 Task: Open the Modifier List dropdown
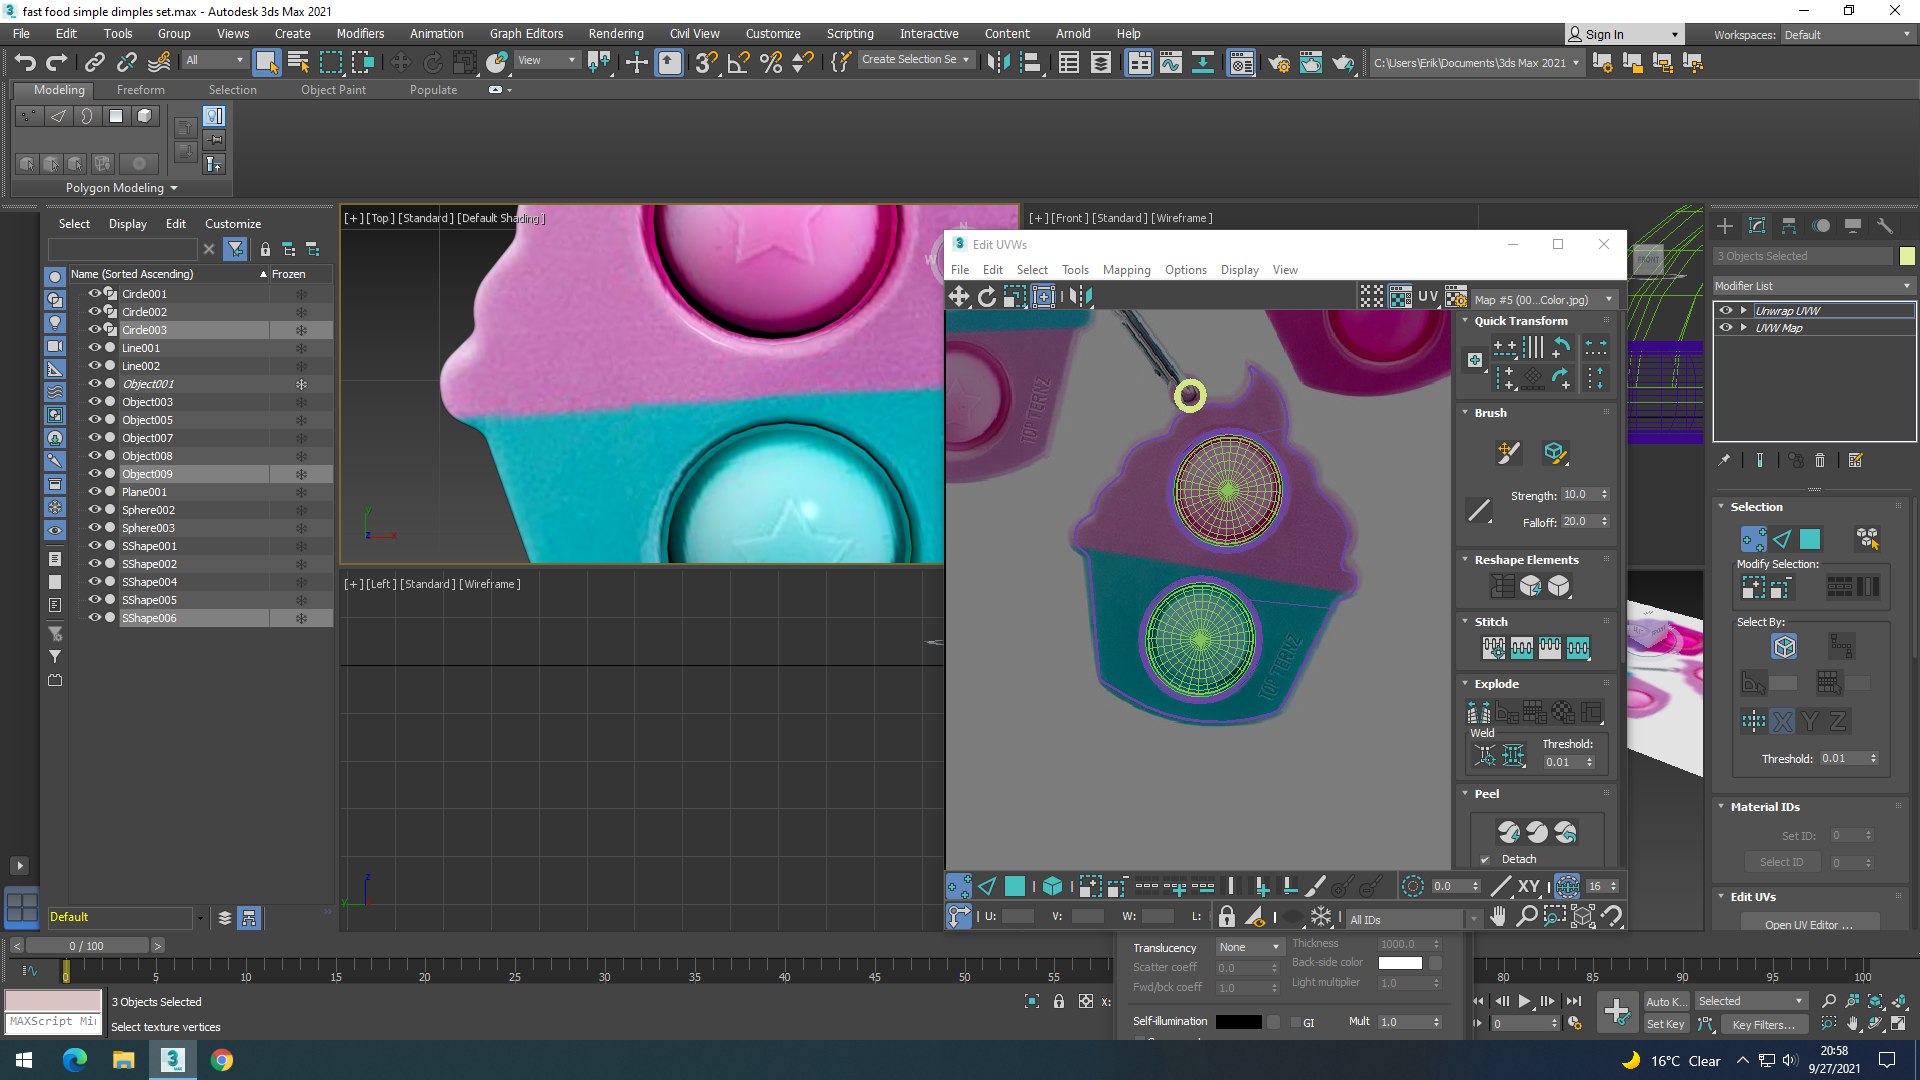point(1813,286)
